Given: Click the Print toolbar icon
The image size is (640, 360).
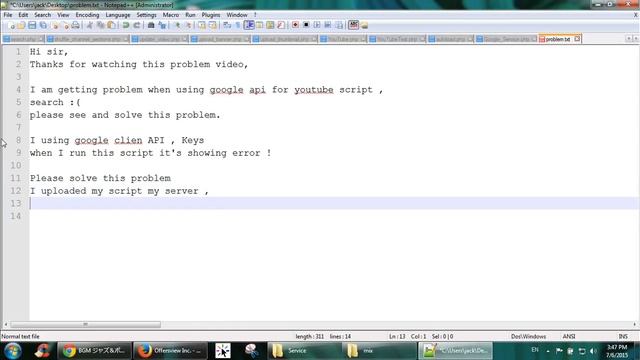Looking at the screenshot, I should pos(76,25).
